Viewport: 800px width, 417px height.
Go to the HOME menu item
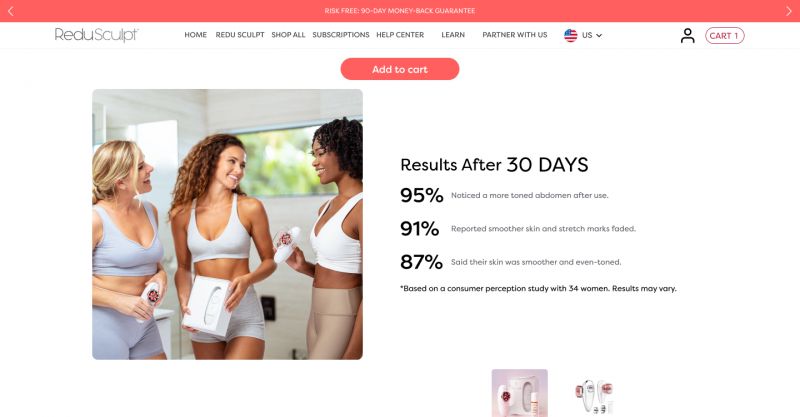pos(195,35)
